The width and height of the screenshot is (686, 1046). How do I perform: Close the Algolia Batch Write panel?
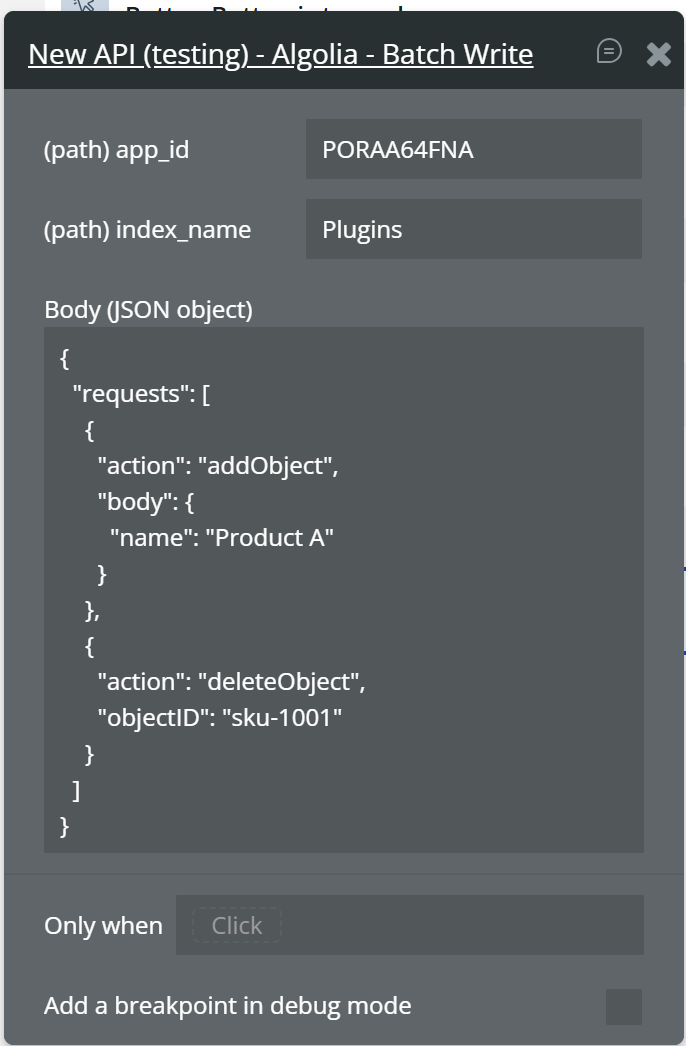point(658,54)
